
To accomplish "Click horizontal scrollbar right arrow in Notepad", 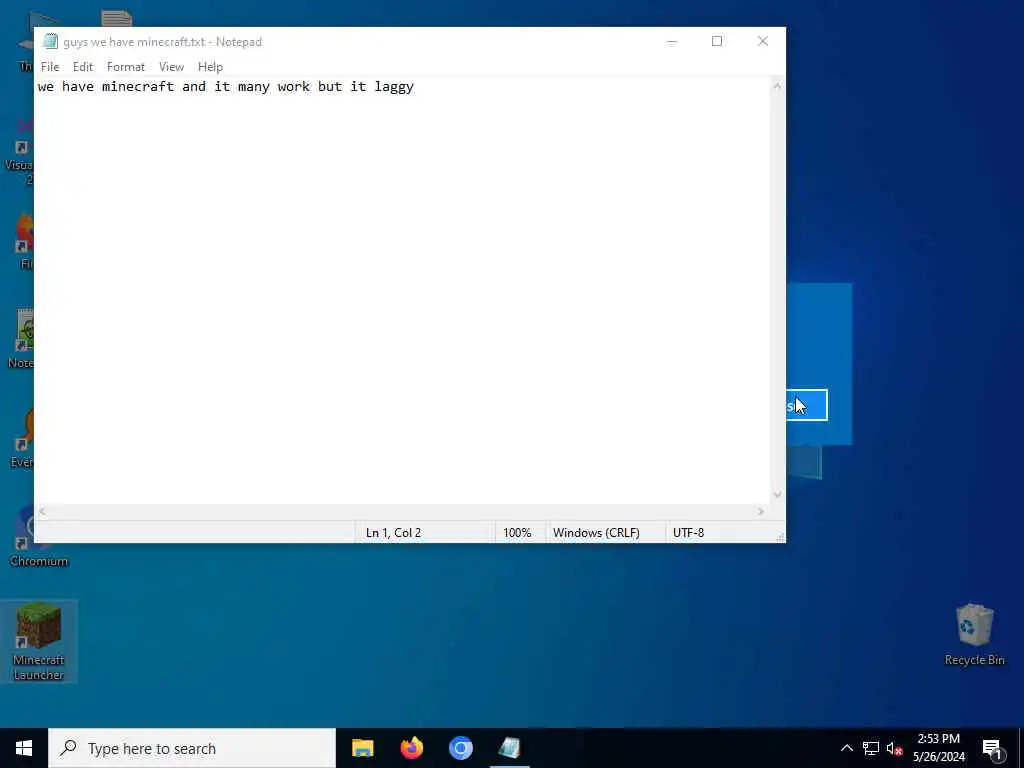I will coord(761,512).
